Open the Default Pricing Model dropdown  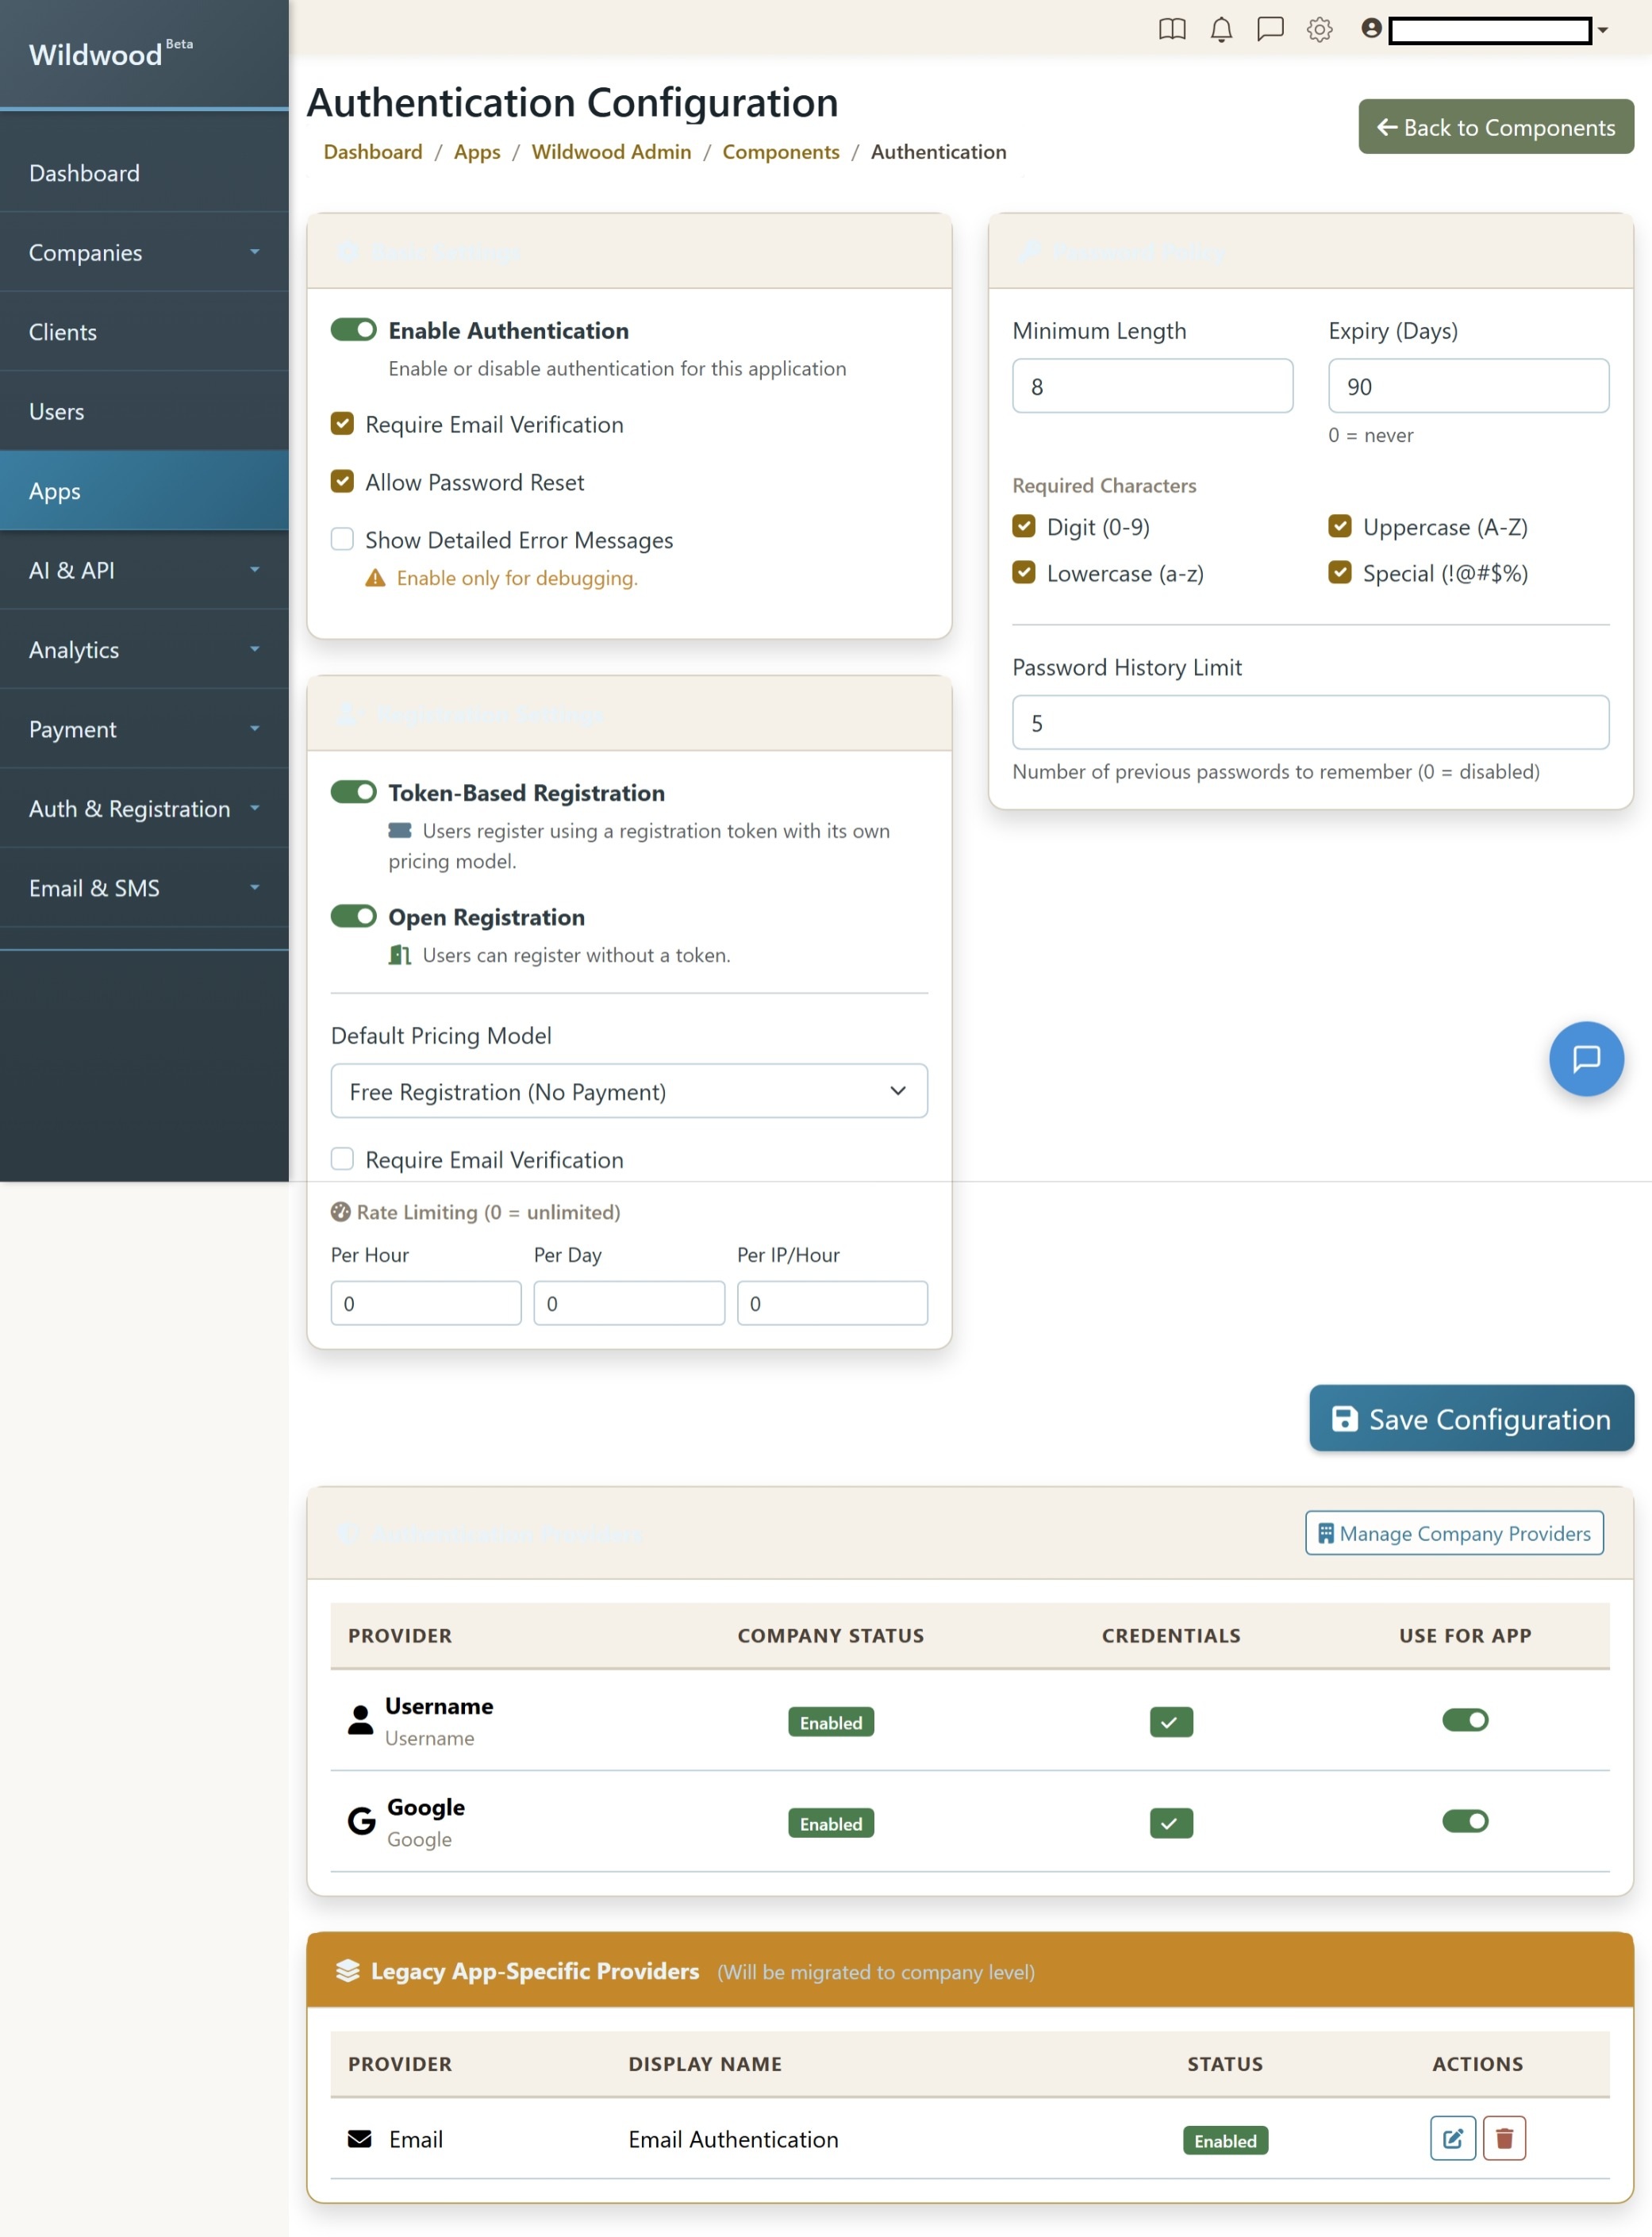click(x=628, y=1091)
